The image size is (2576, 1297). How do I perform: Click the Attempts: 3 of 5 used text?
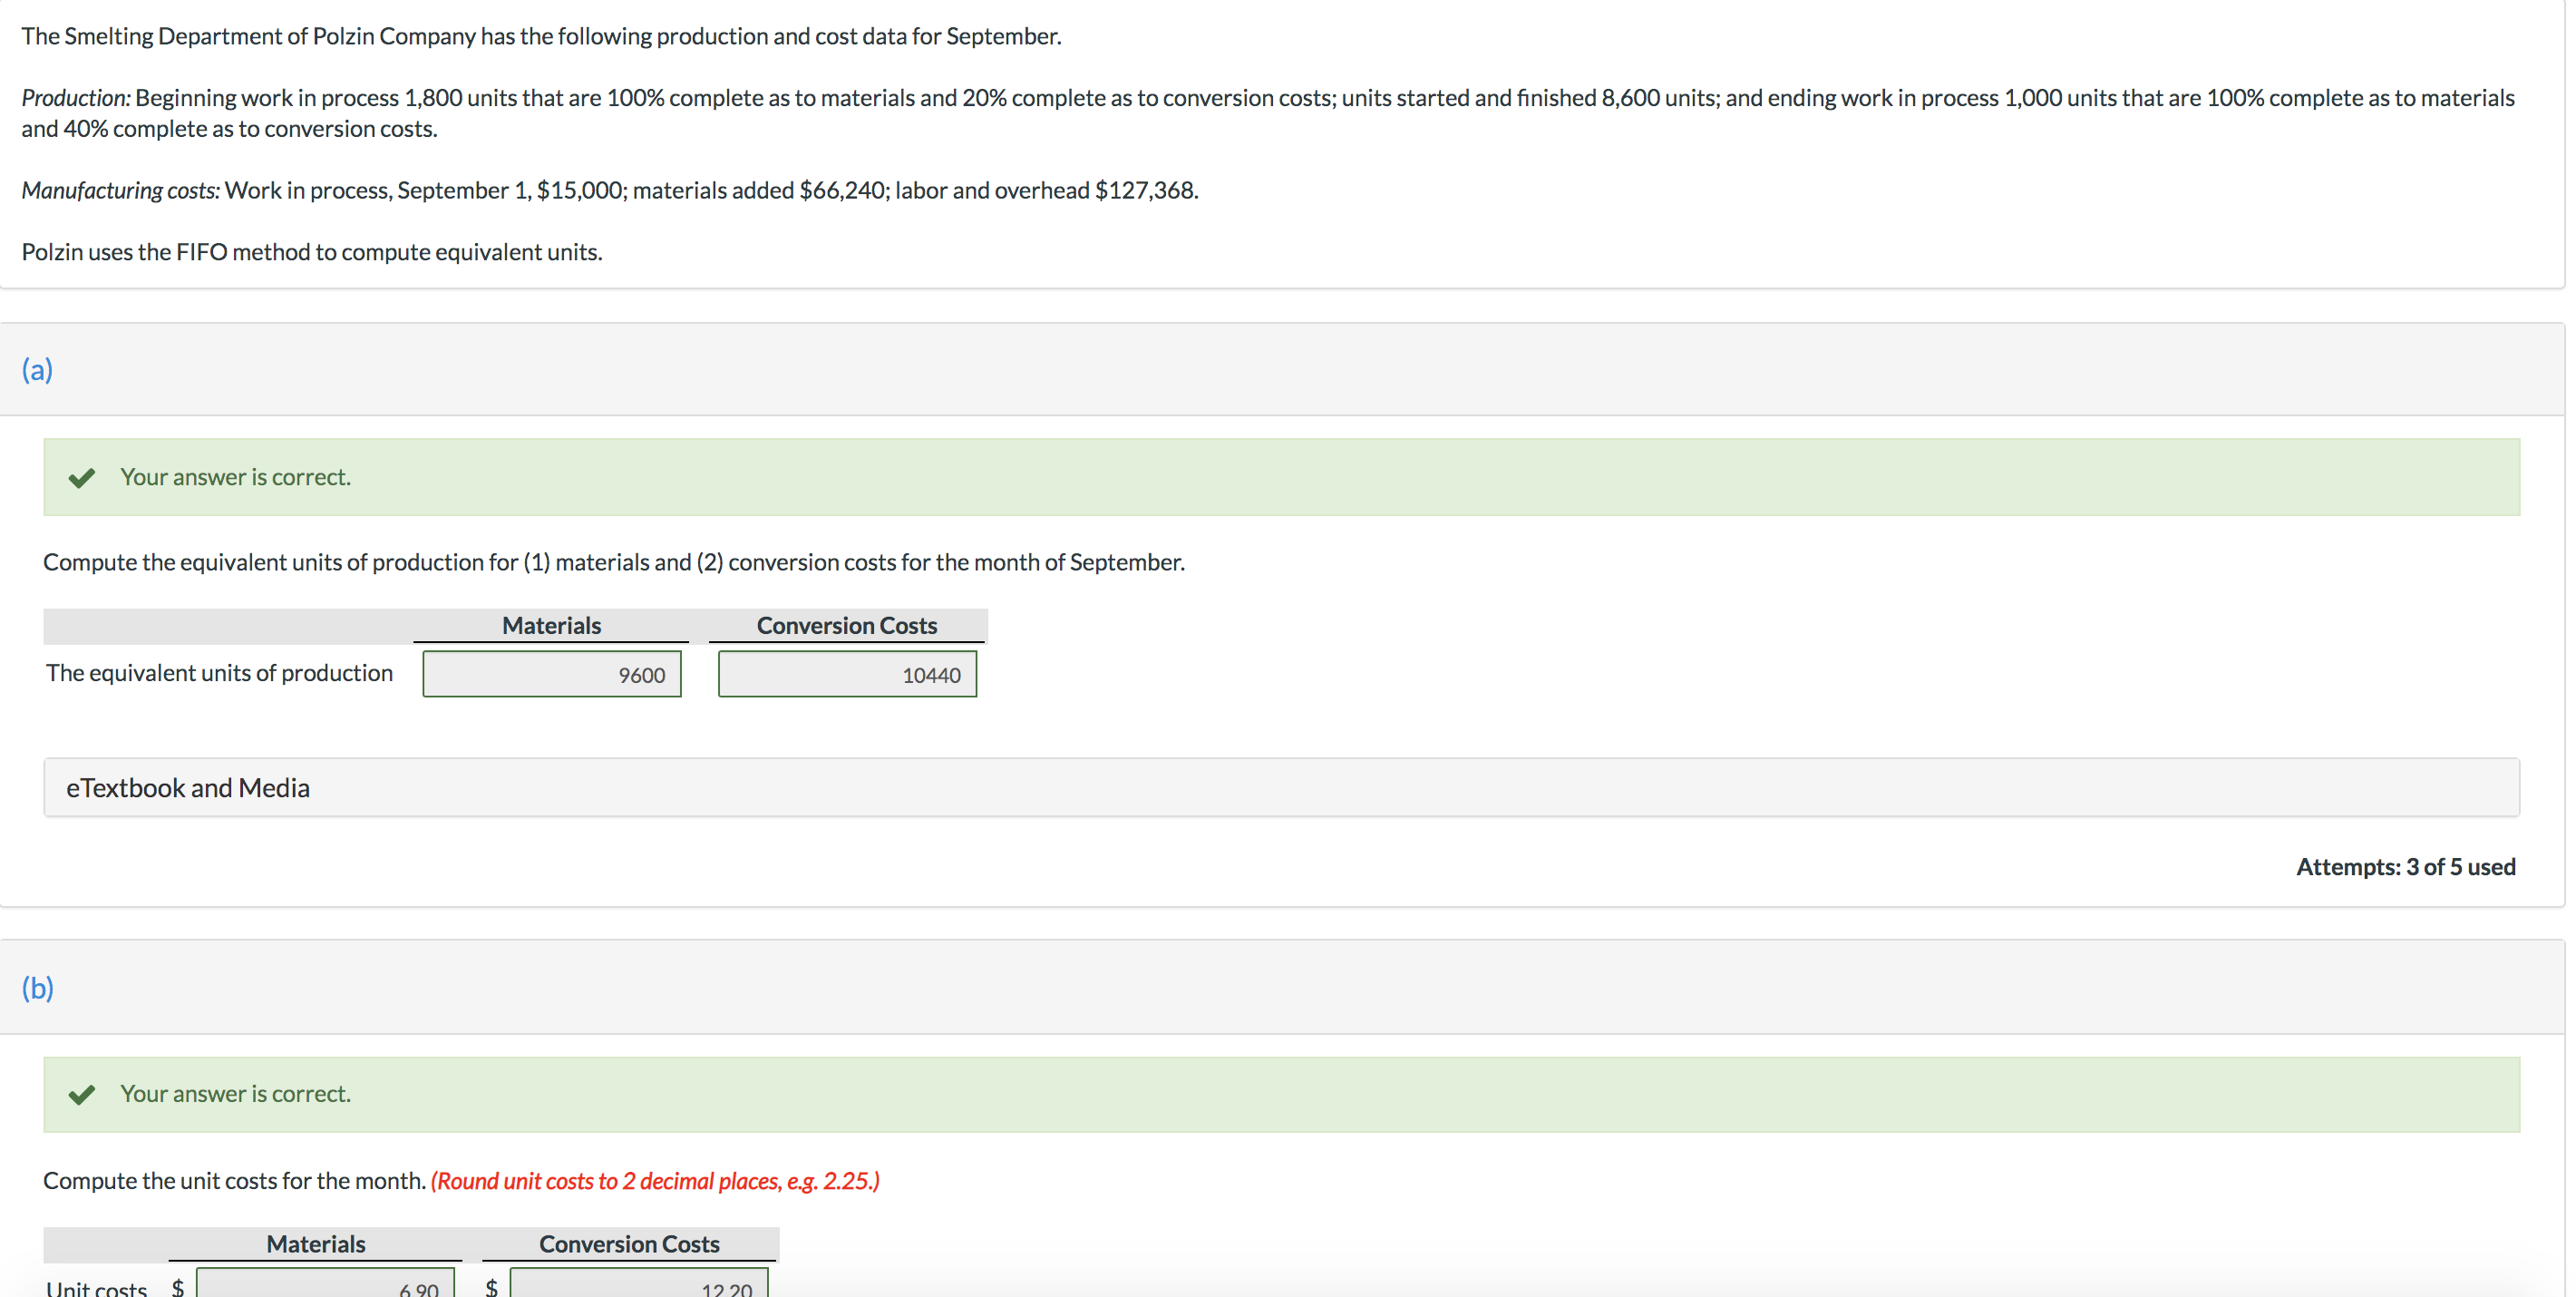[2405, 866]
